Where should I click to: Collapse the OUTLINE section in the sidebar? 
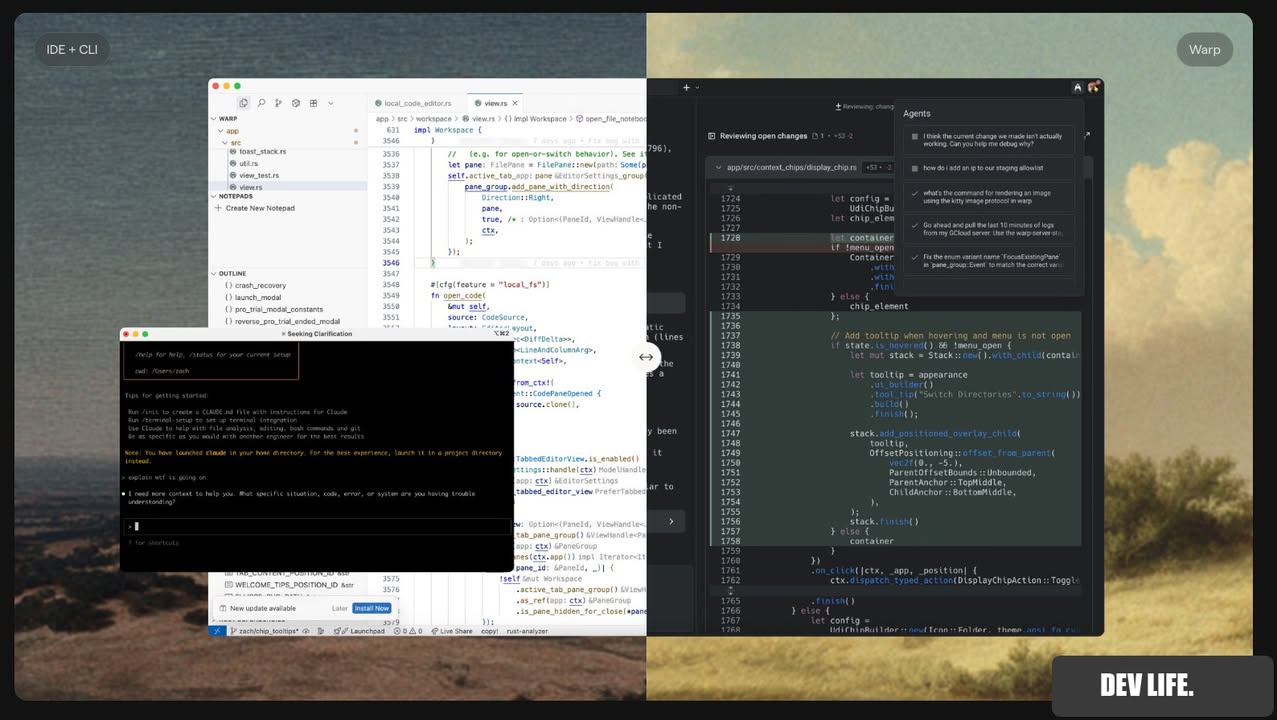click(214, 273)
